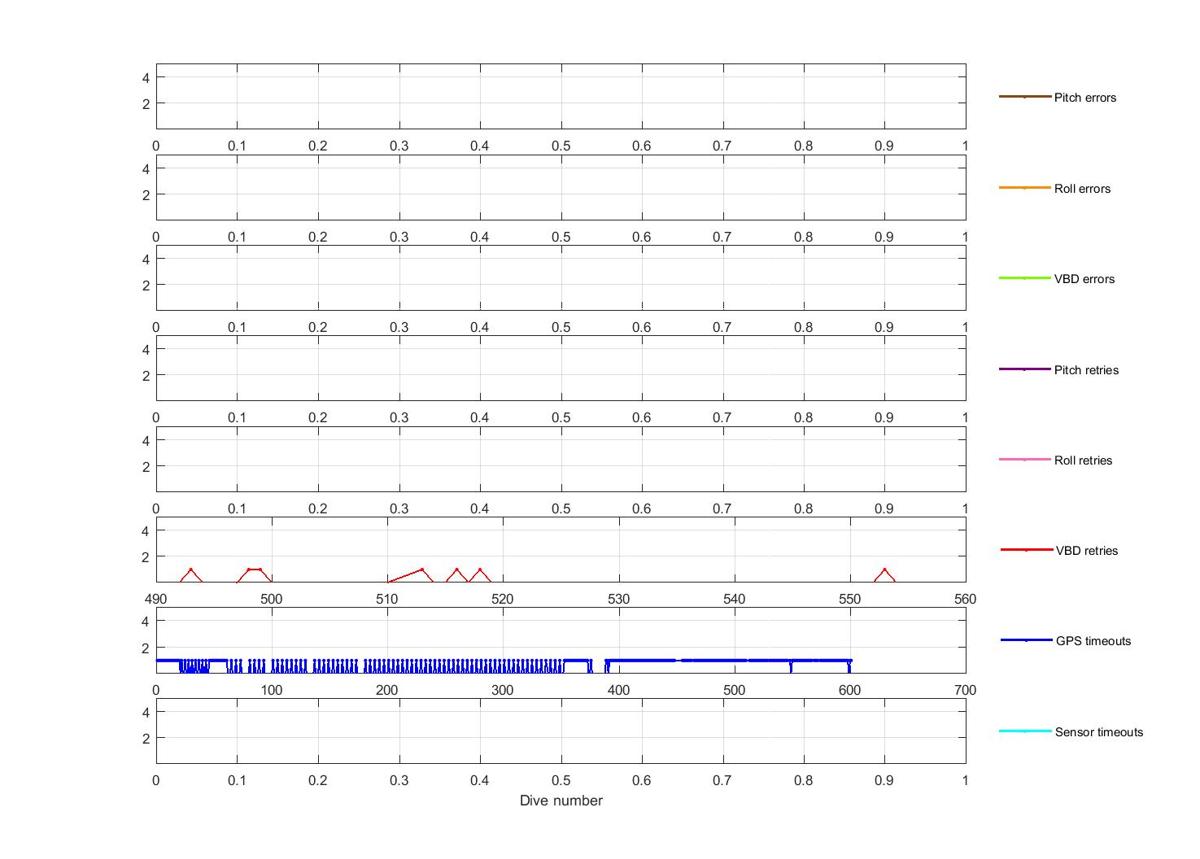Click the cyan Sensor timeouts legend line
1200x859 pixels.
point(1025,731)
